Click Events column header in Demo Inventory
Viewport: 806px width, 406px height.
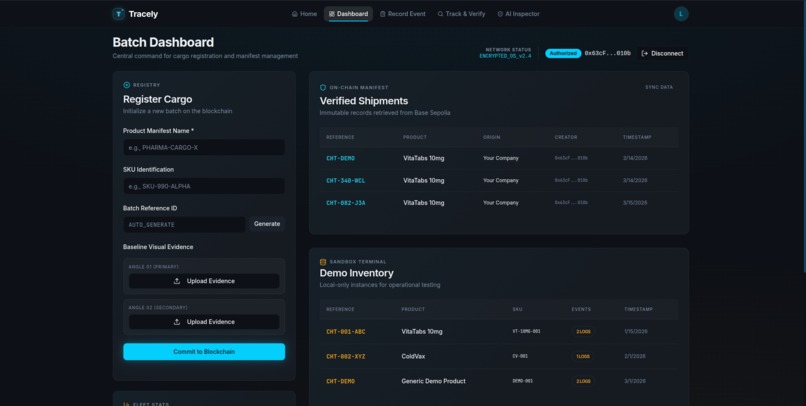coord(581,309)
